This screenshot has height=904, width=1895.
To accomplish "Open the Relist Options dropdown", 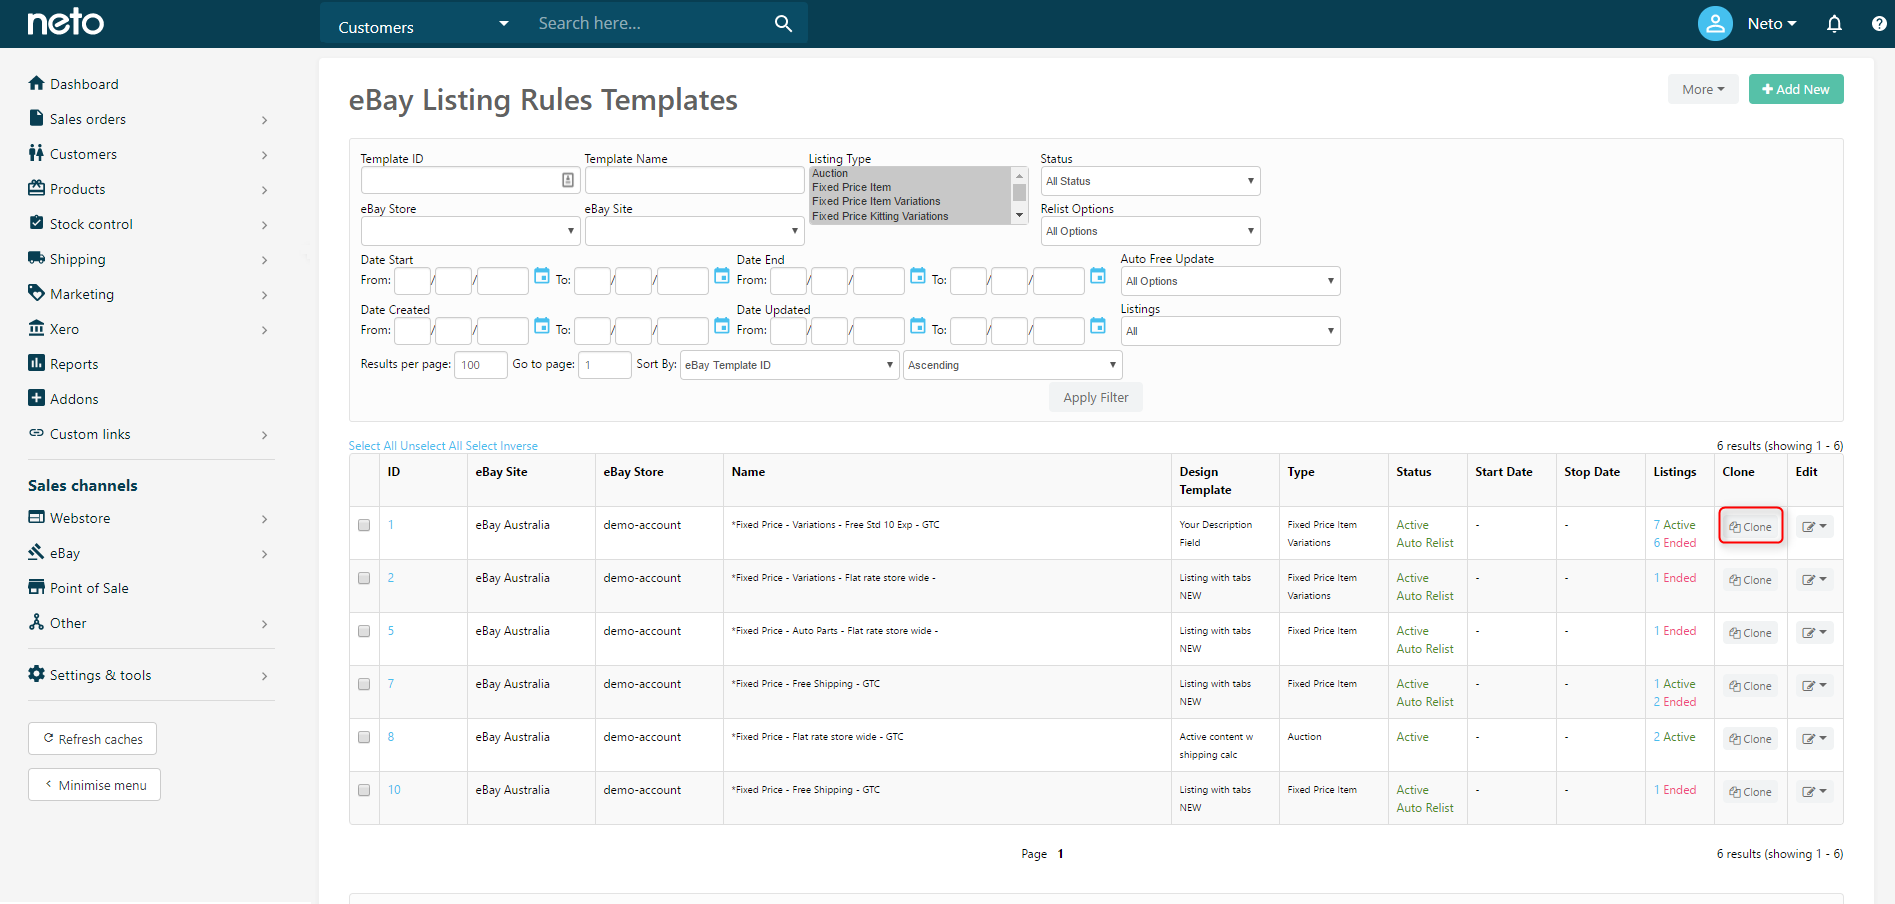I will 1150,231.
